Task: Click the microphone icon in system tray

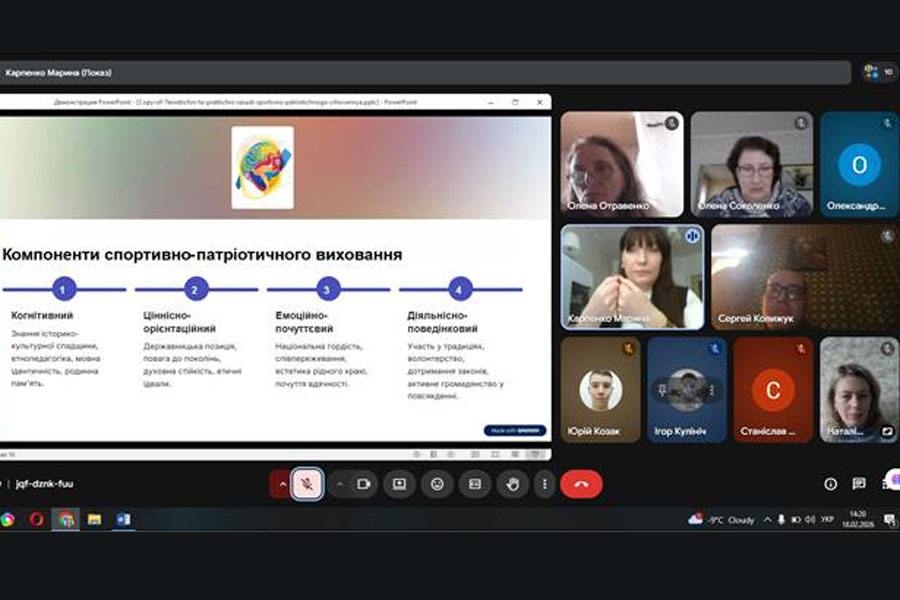Action: point(781,520)
